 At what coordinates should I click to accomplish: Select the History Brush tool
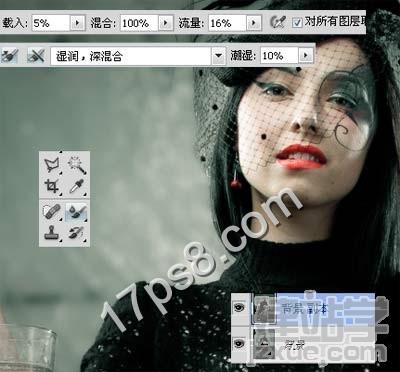[x=77, y=232]
